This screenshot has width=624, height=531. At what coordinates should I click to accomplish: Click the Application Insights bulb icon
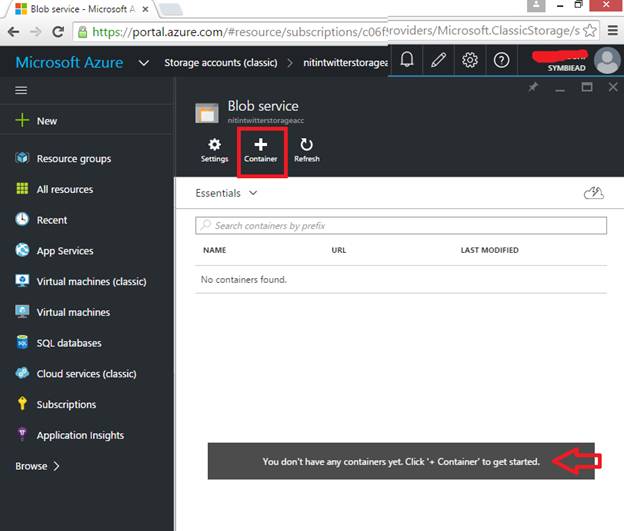[x=22, y=434]
